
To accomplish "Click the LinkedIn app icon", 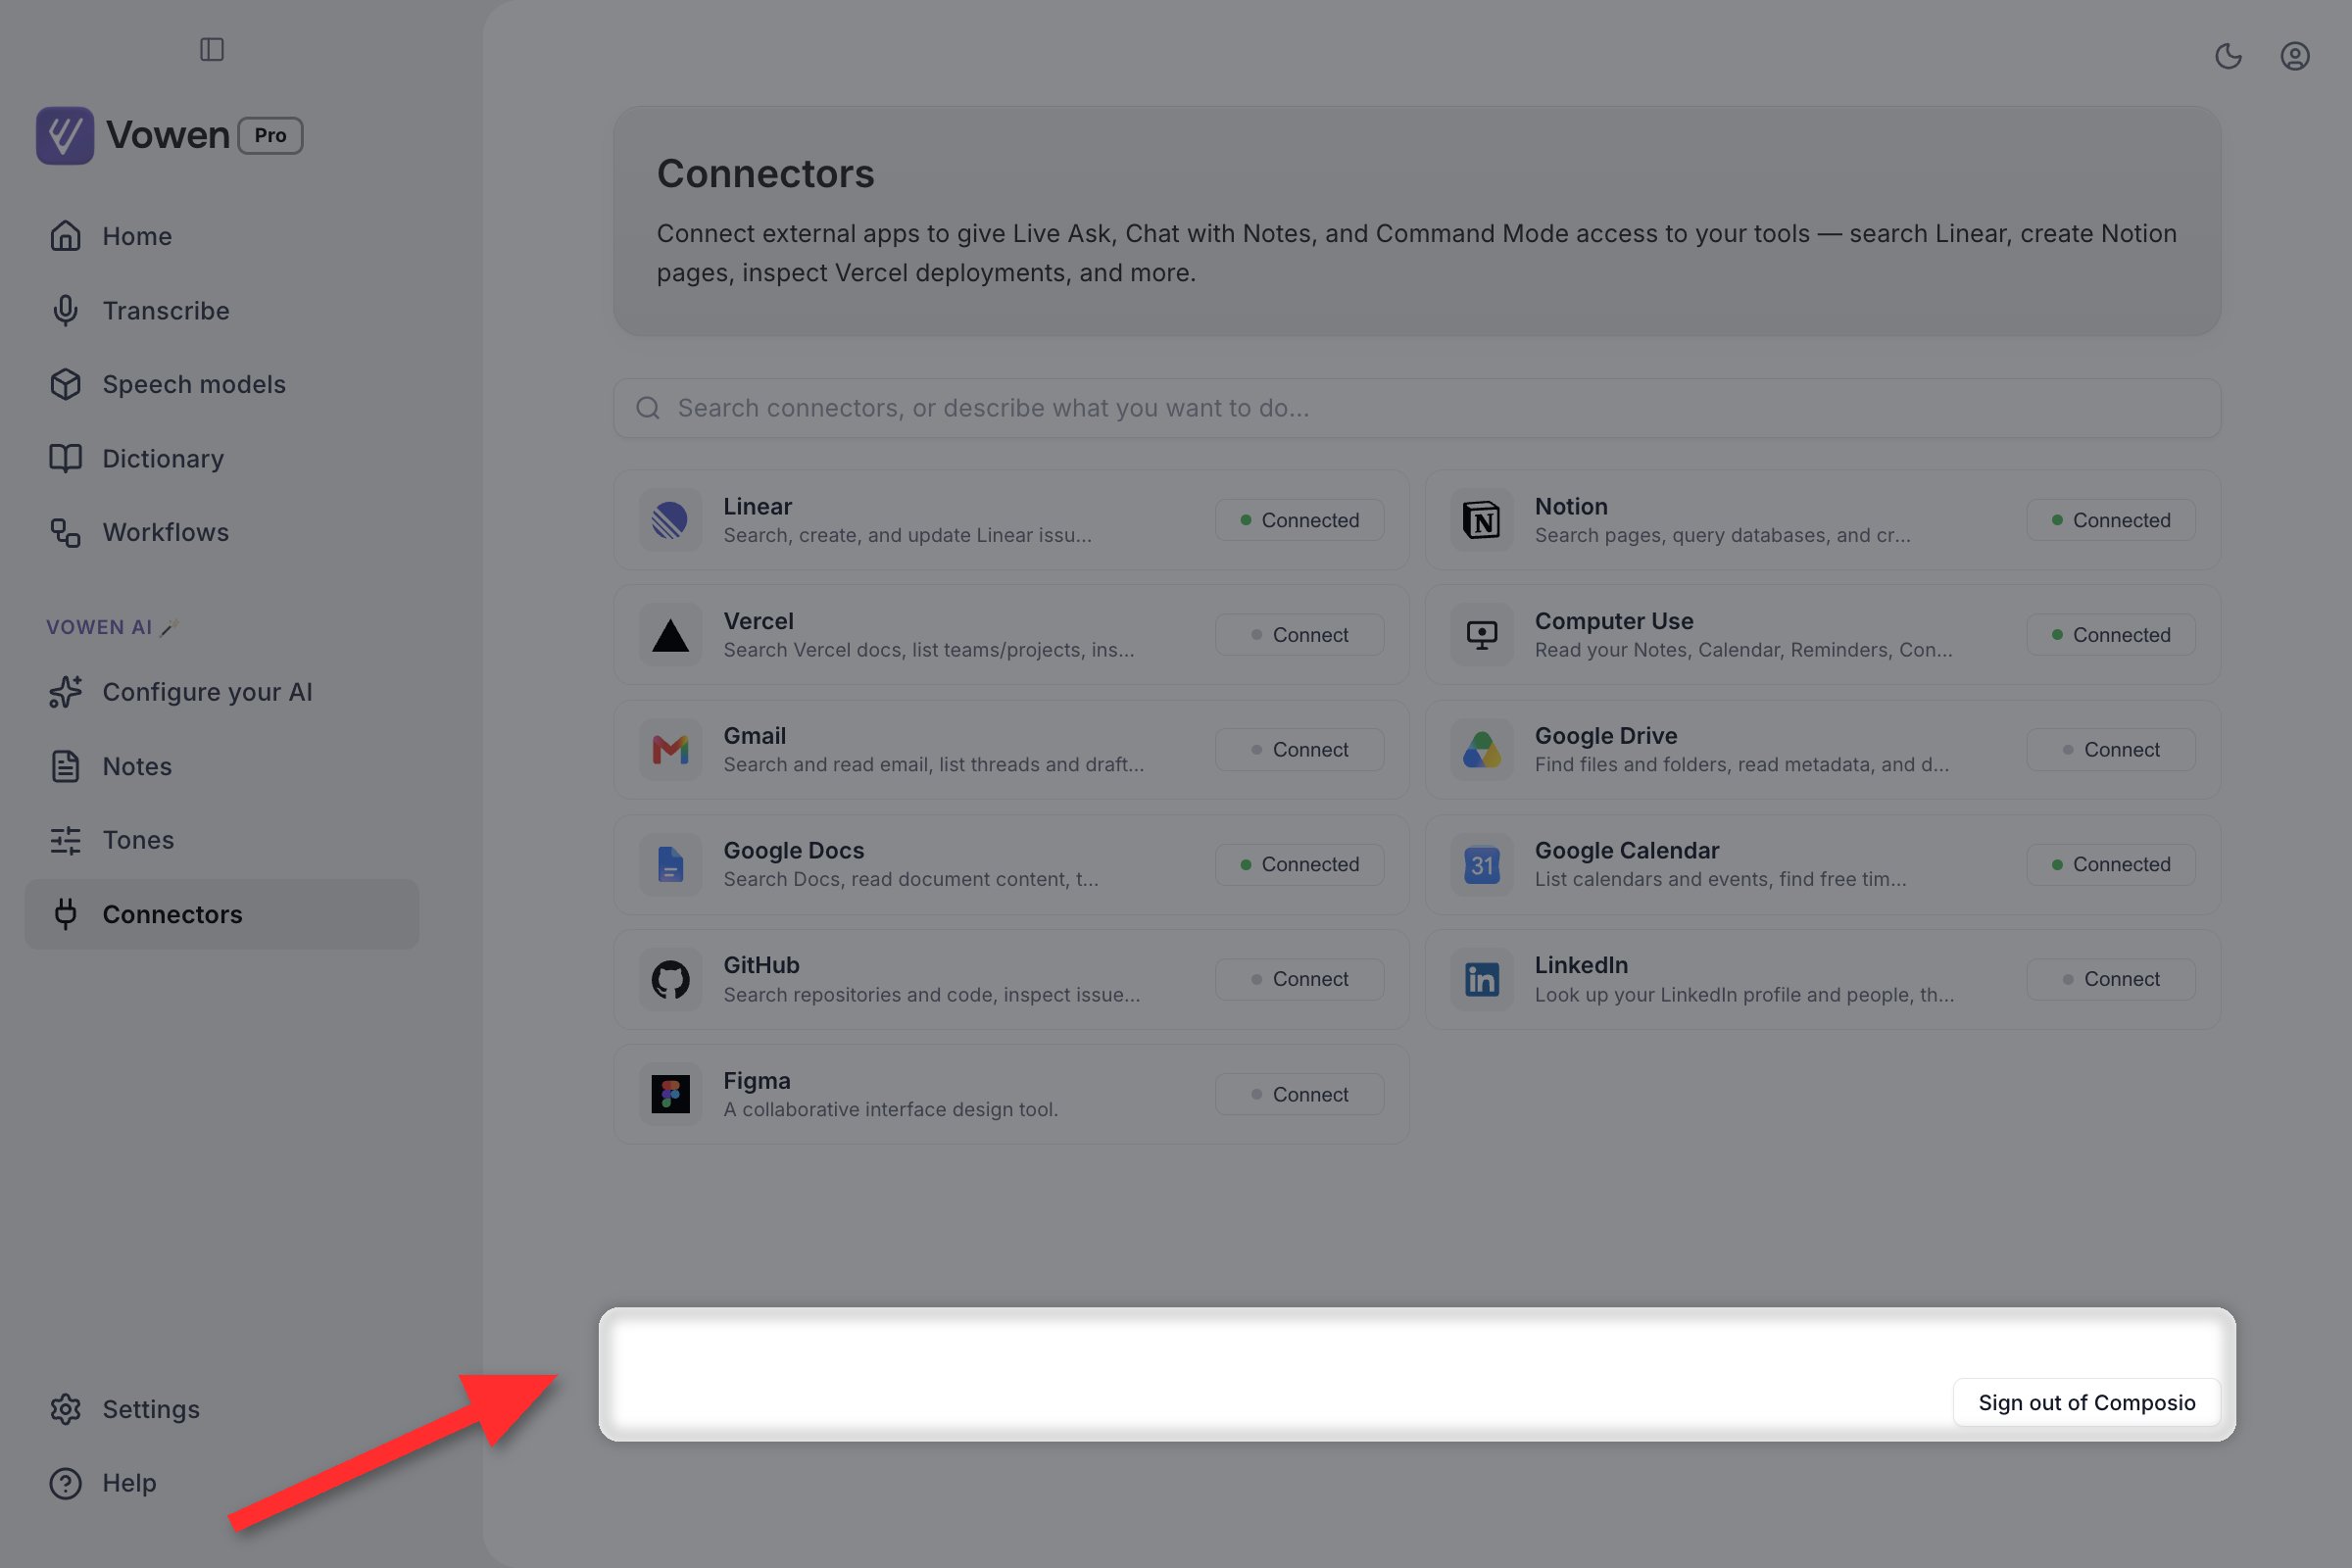I will (x=1481, y=979).
